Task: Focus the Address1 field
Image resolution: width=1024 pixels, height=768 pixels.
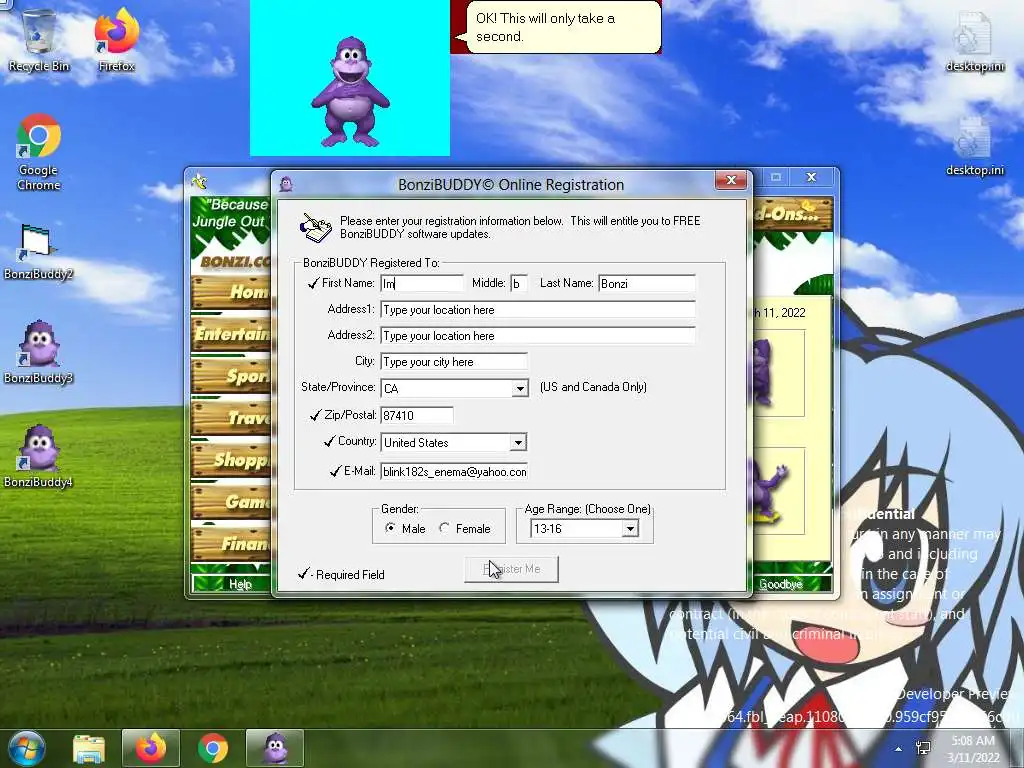Action: 538,310
